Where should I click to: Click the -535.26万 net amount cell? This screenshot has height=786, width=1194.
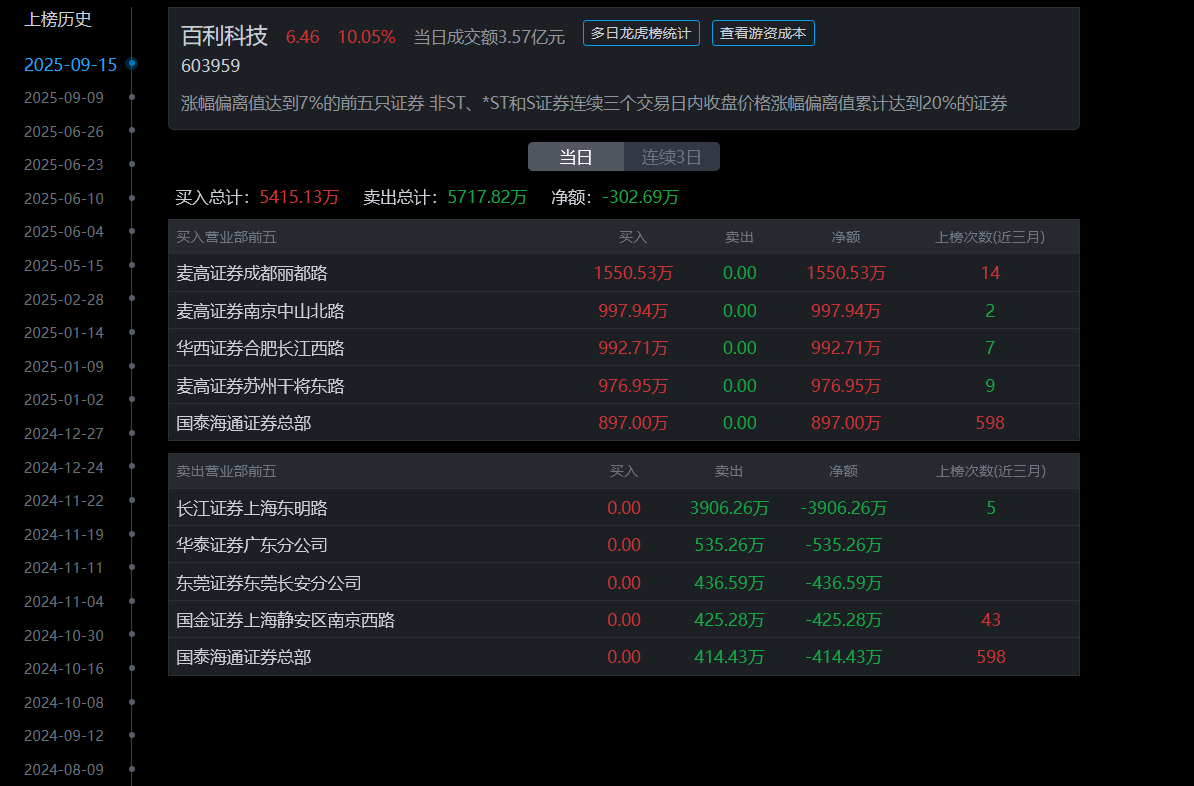click(844, 545)
